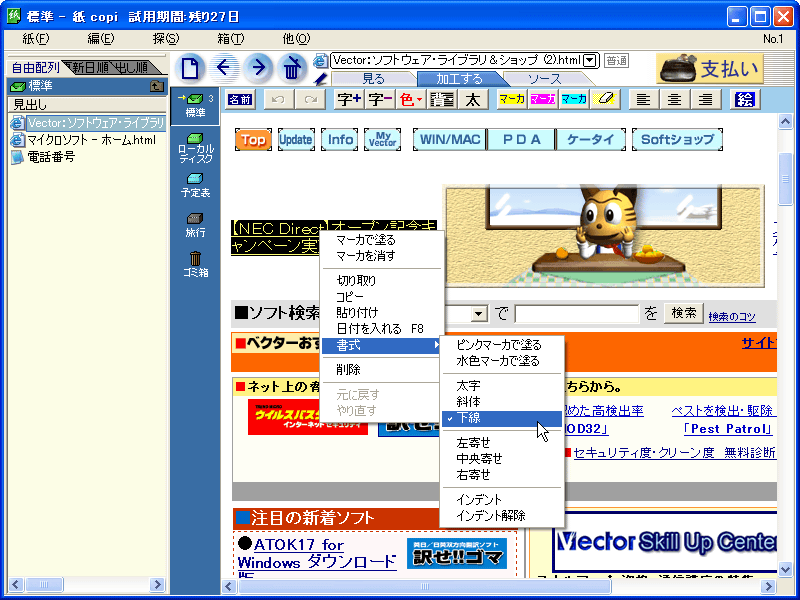Decrease font size with 字−
Viewport: 800px width, 600px height.
pos(380,99)
